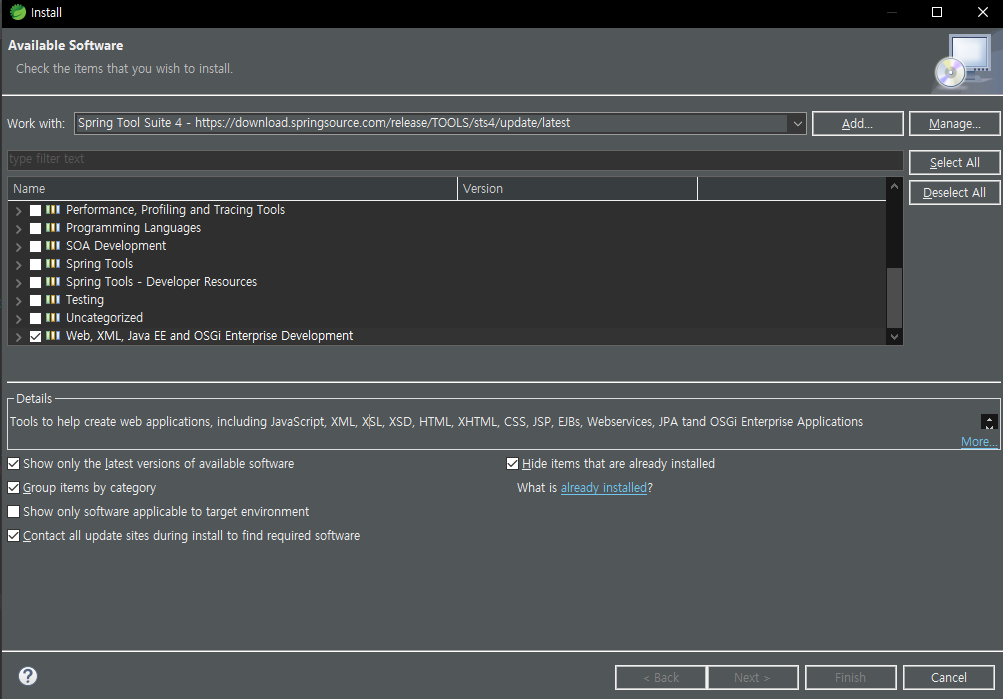Click the type filter text field
Image resolution: width=1003 pixels, height=699 pixels.
pos(455,159)
